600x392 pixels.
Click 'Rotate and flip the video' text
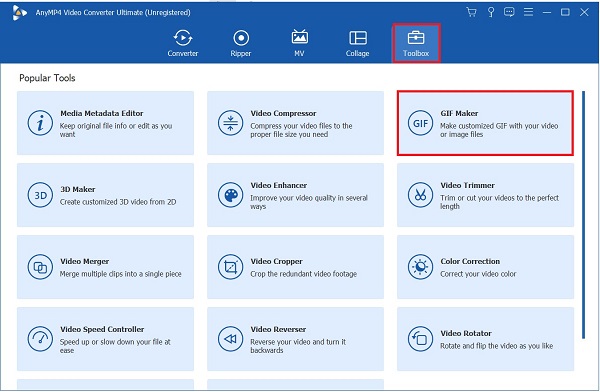[496, 346]
